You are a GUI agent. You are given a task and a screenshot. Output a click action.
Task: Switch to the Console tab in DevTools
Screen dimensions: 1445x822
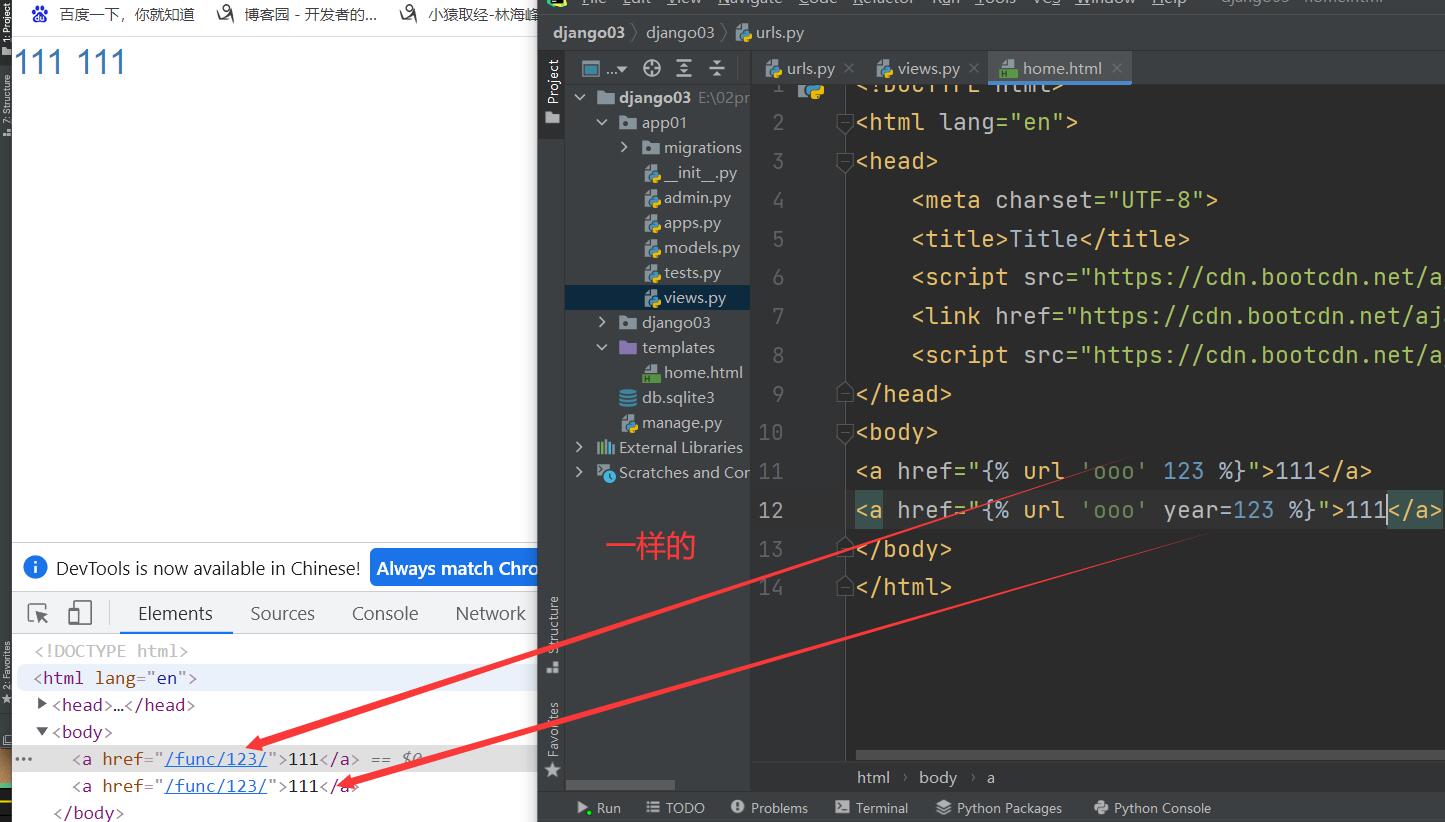[385, 613]
